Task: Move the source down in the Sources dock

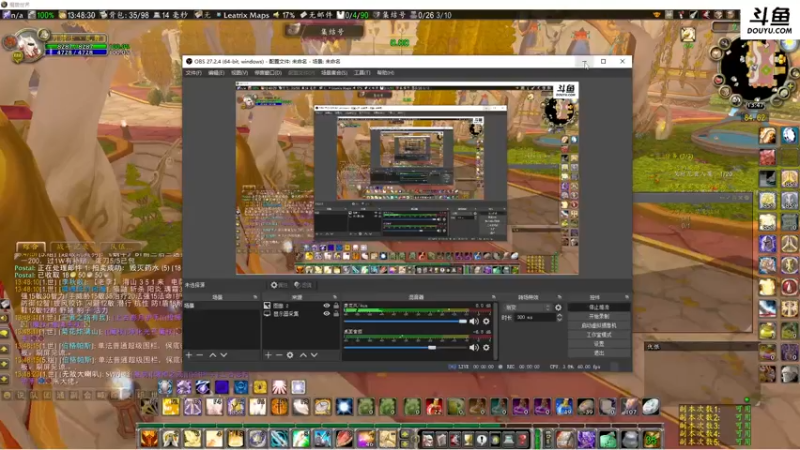Action: [x=314, y=355]
